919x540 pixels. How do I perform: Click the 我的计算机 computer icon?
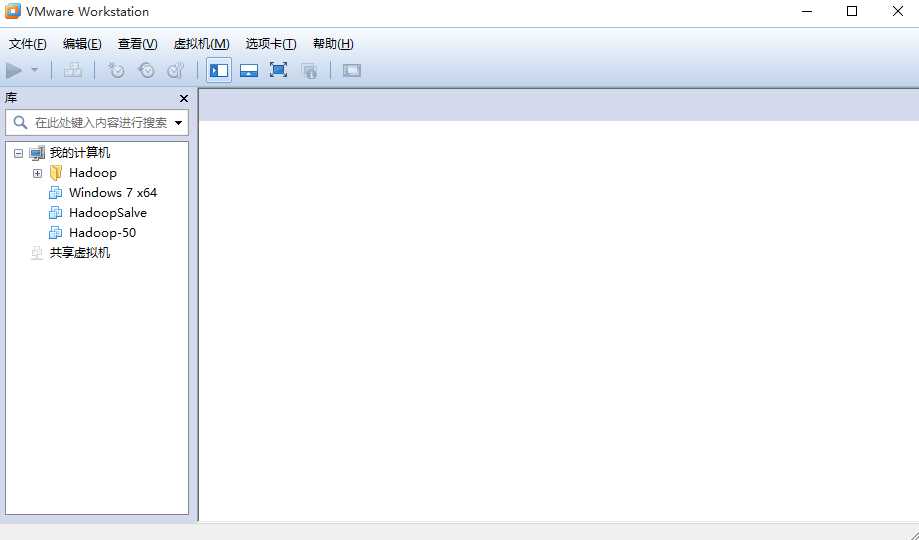coord(37,154)
